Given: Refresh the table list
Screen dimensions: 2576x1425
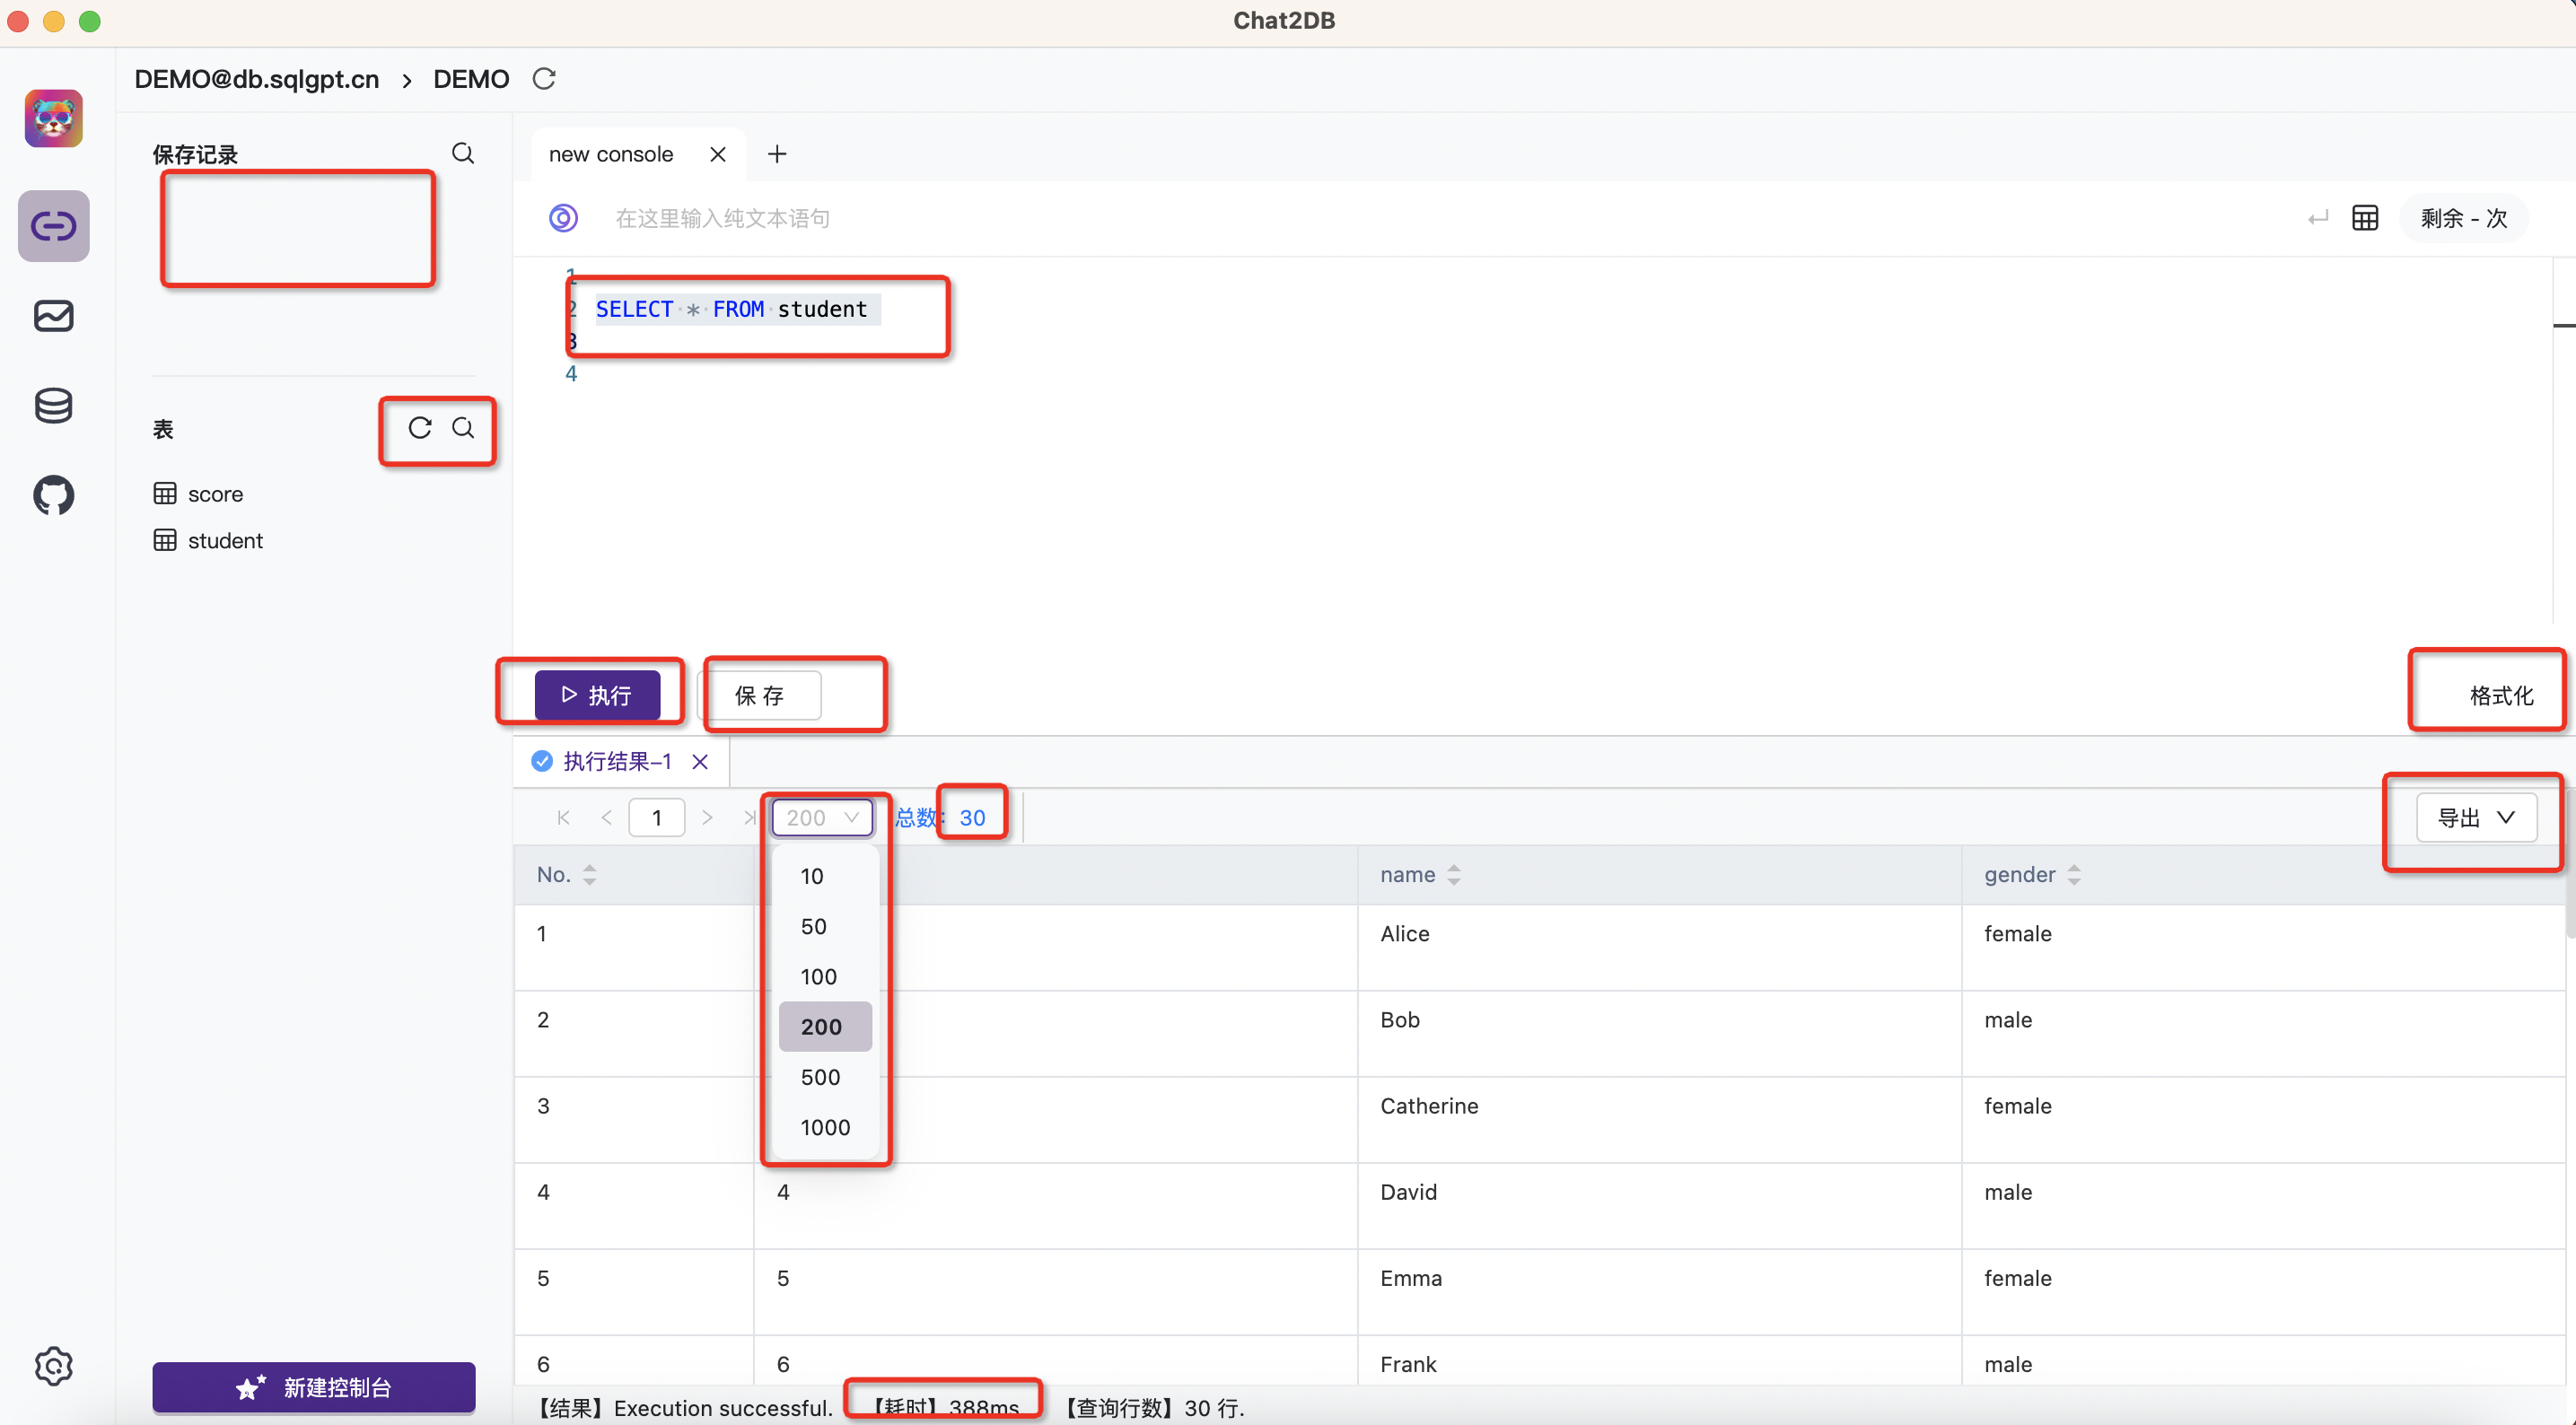Looking at the screenshot, I should point(420,428).
